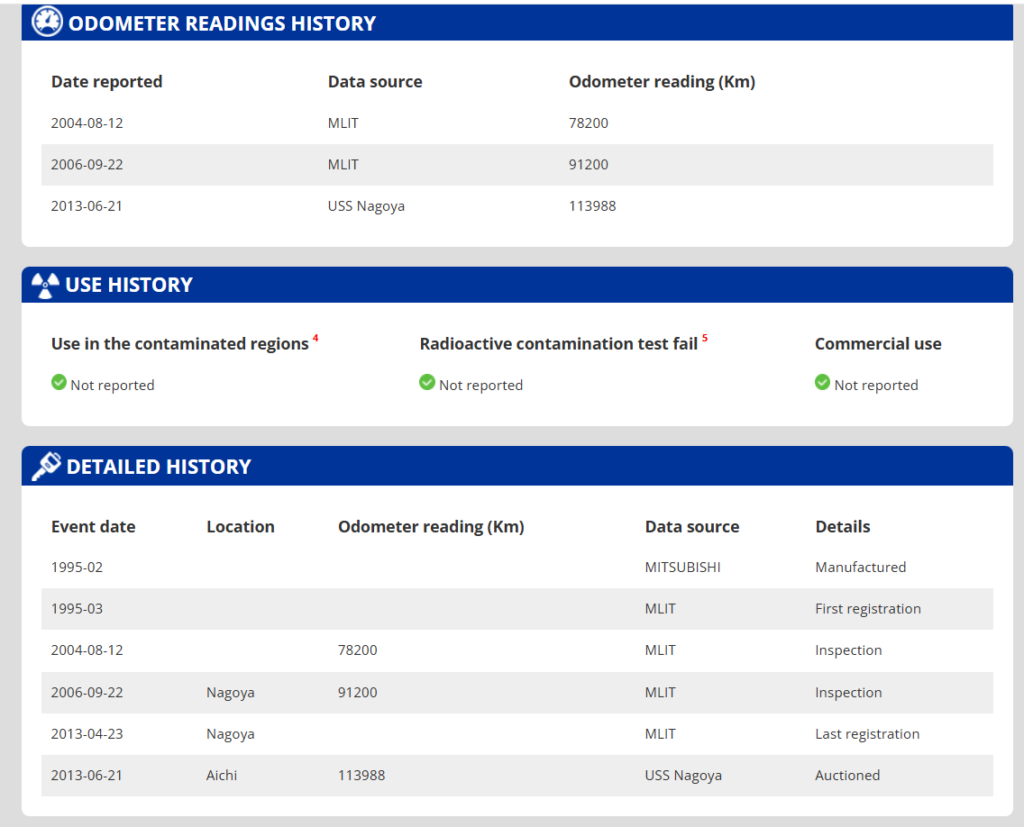
Task: Click the 113988 reading from USS Nagoya
Action: coord(592,206)
